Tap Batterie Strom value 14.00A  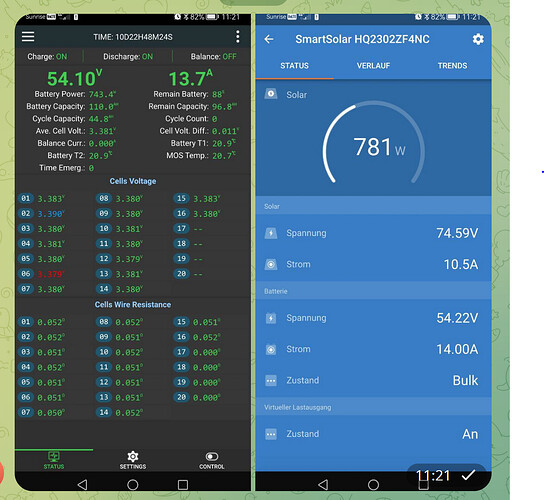coord(457,349)
